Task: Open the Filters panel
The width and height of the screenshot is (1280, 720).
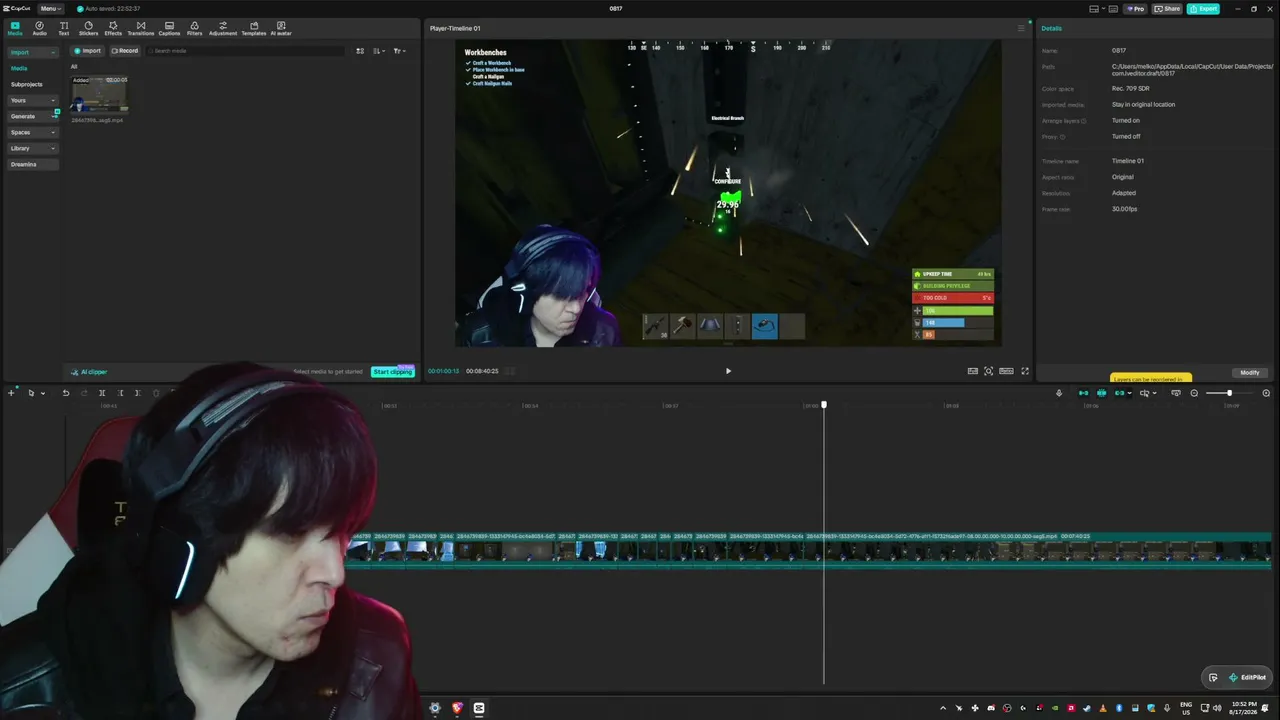Action: click(x=194, y=28)
